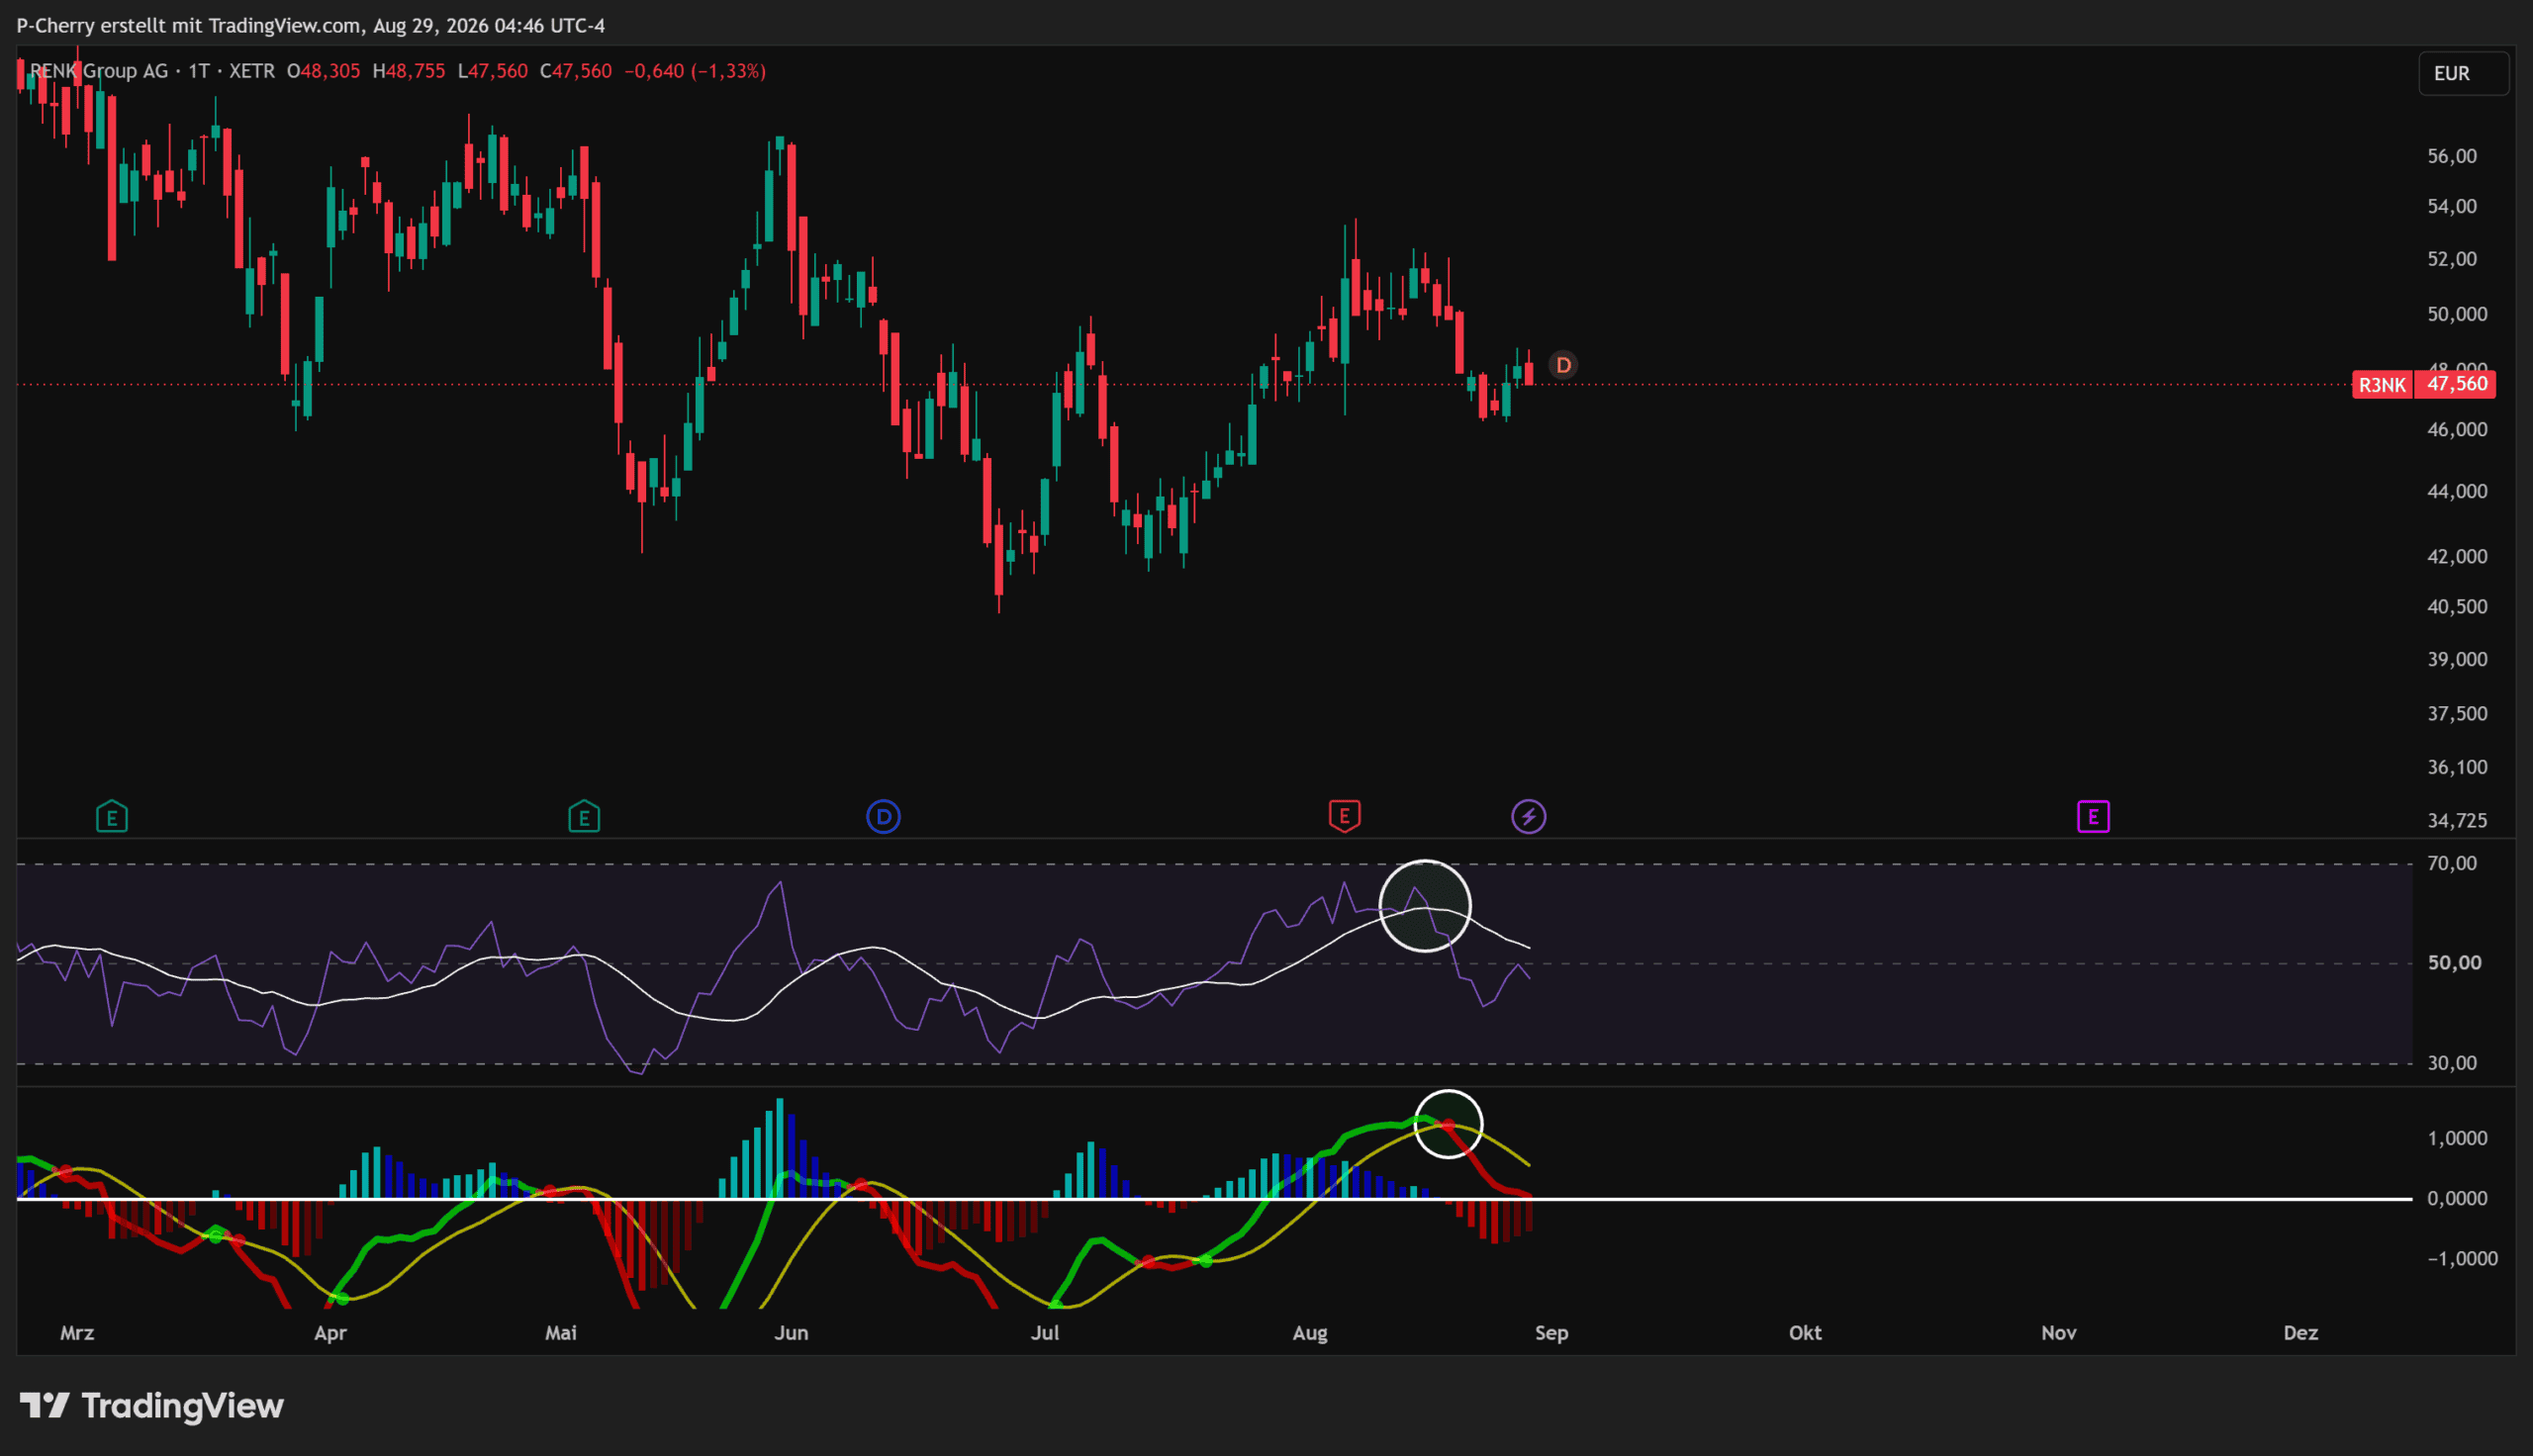
Task: Click the low value L47,560
Action: (492, 71)
